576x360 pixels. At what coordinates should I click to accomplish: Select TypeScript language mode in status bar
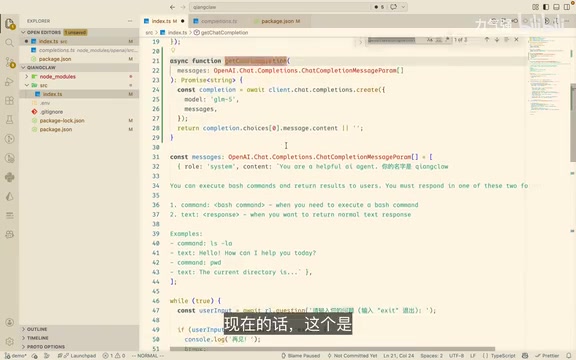[x=503, y=356]
